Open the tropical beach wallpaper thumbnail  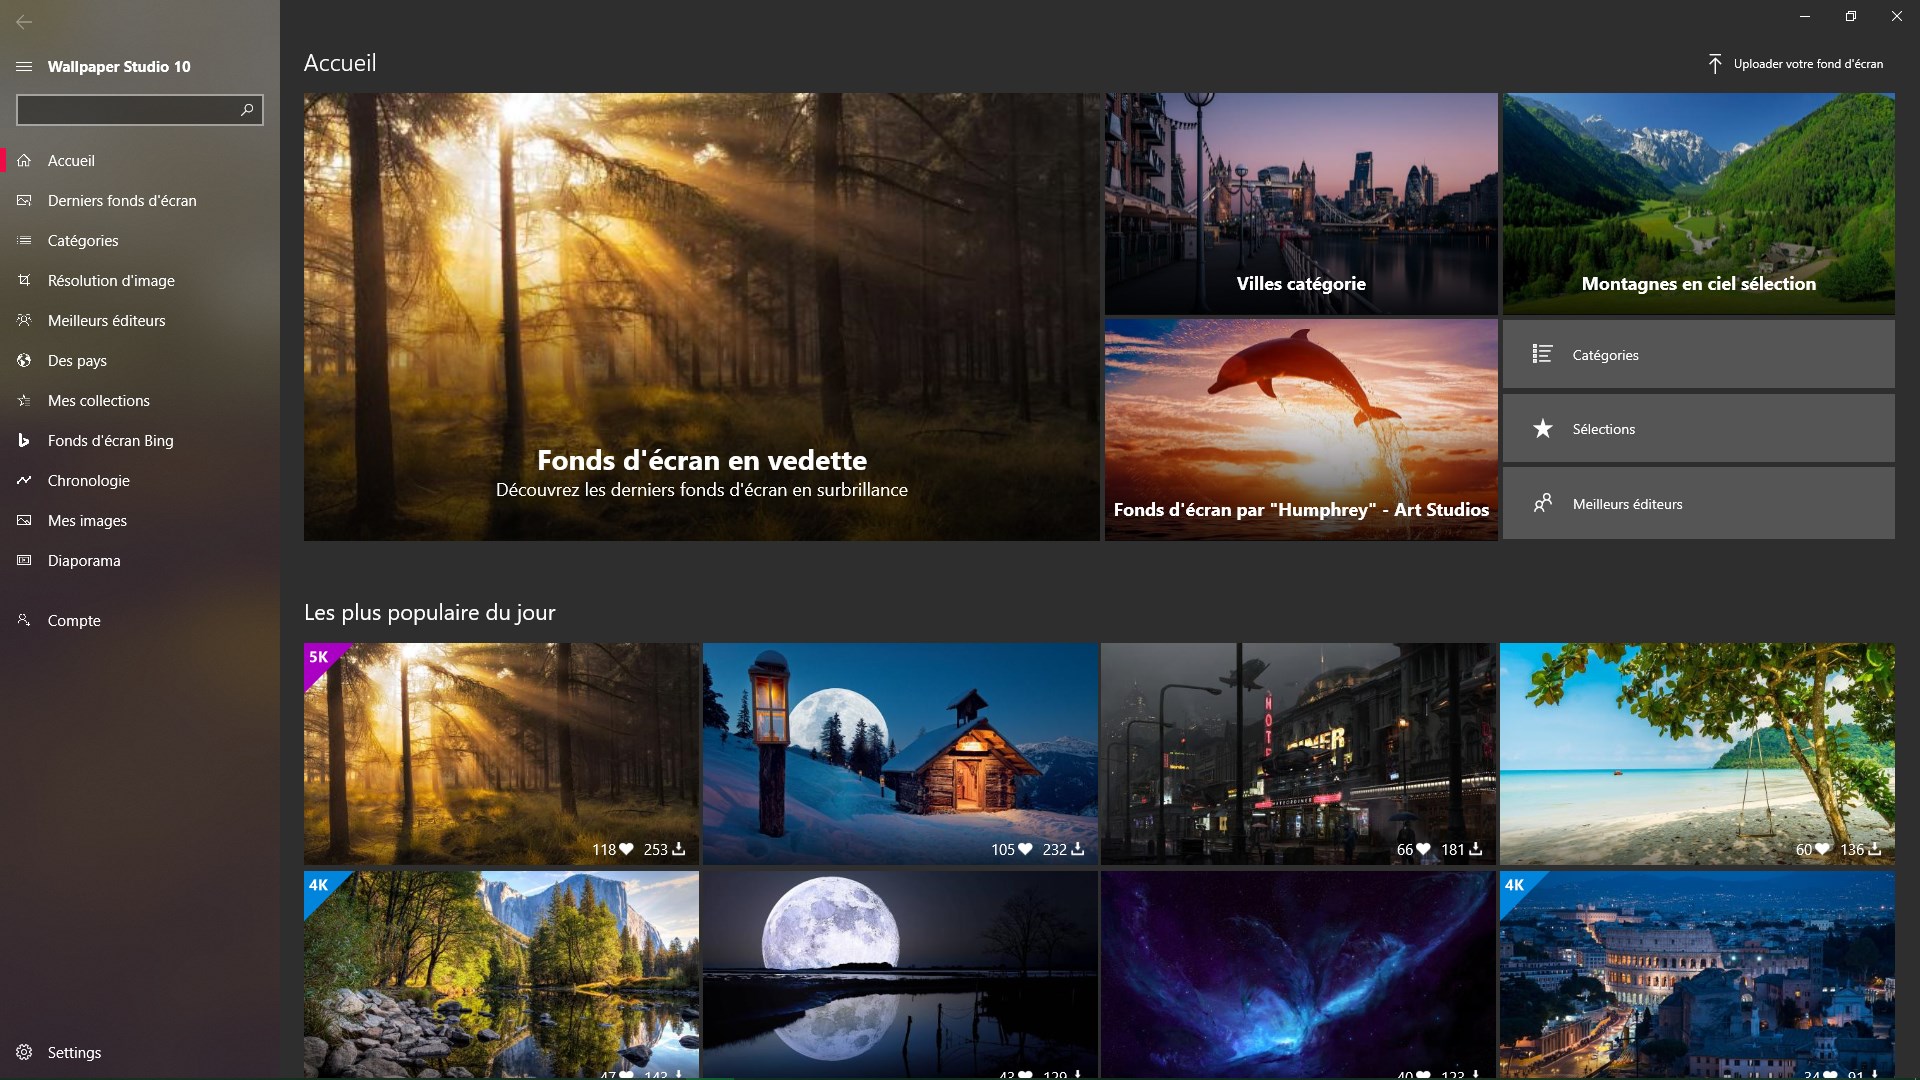click(x=1696, y=752)
